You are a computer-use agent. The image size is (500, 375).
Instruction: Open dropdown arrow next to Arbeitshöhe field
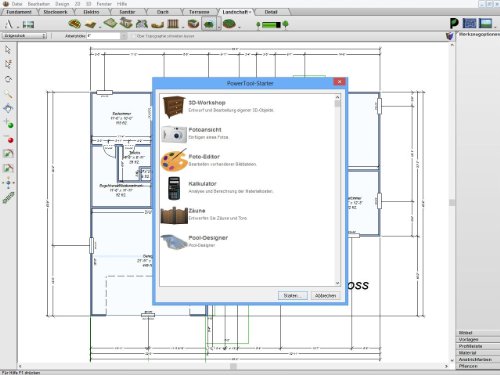point(124,36)
